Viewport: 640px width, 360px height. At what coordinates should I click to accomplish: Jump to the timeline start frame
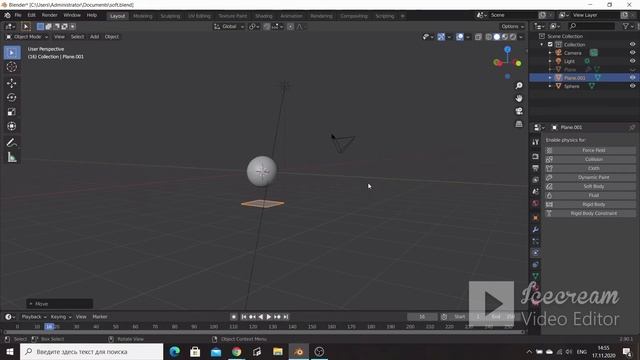(244, 317)
